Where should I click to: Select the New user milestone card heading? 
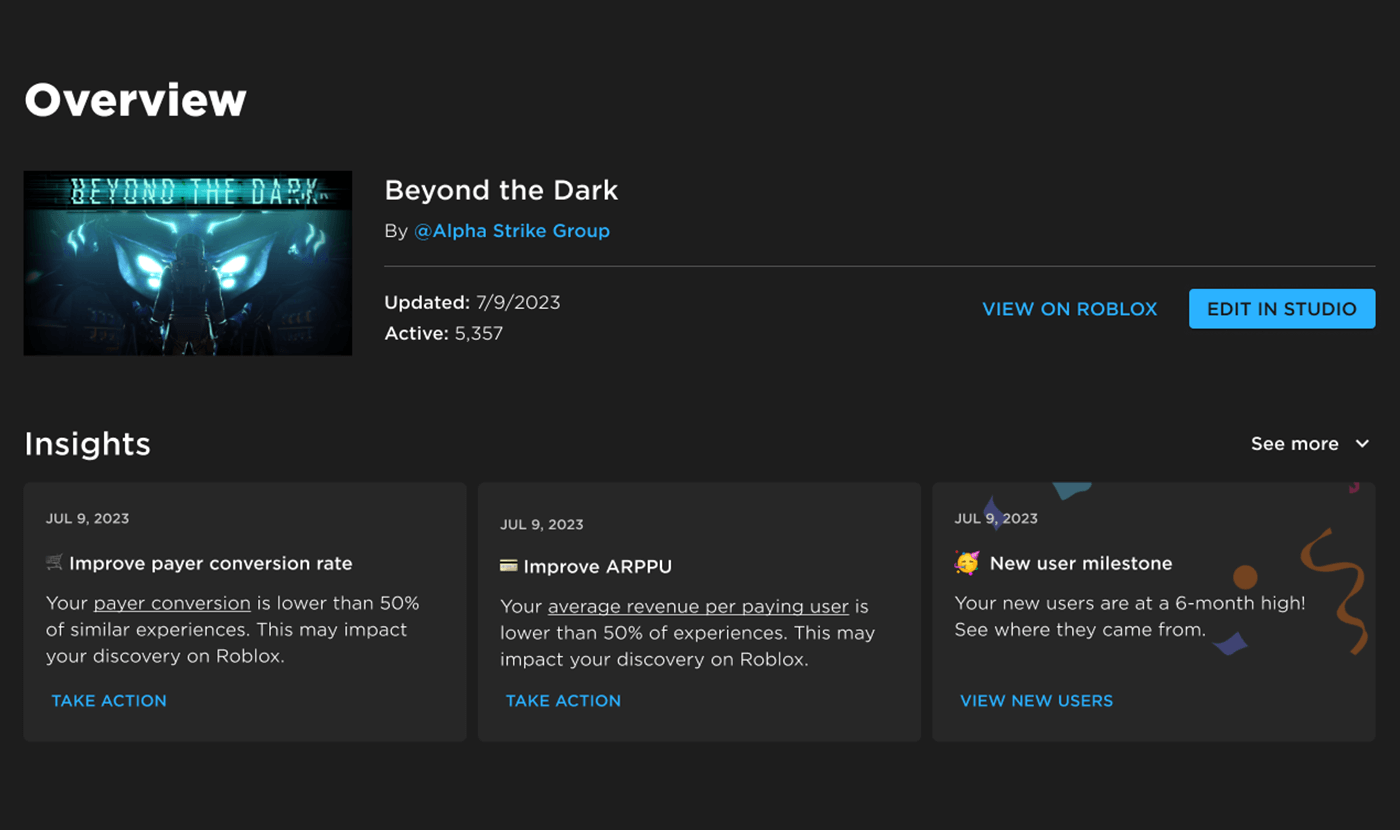pyautogui.click(x=1081, y=563)
